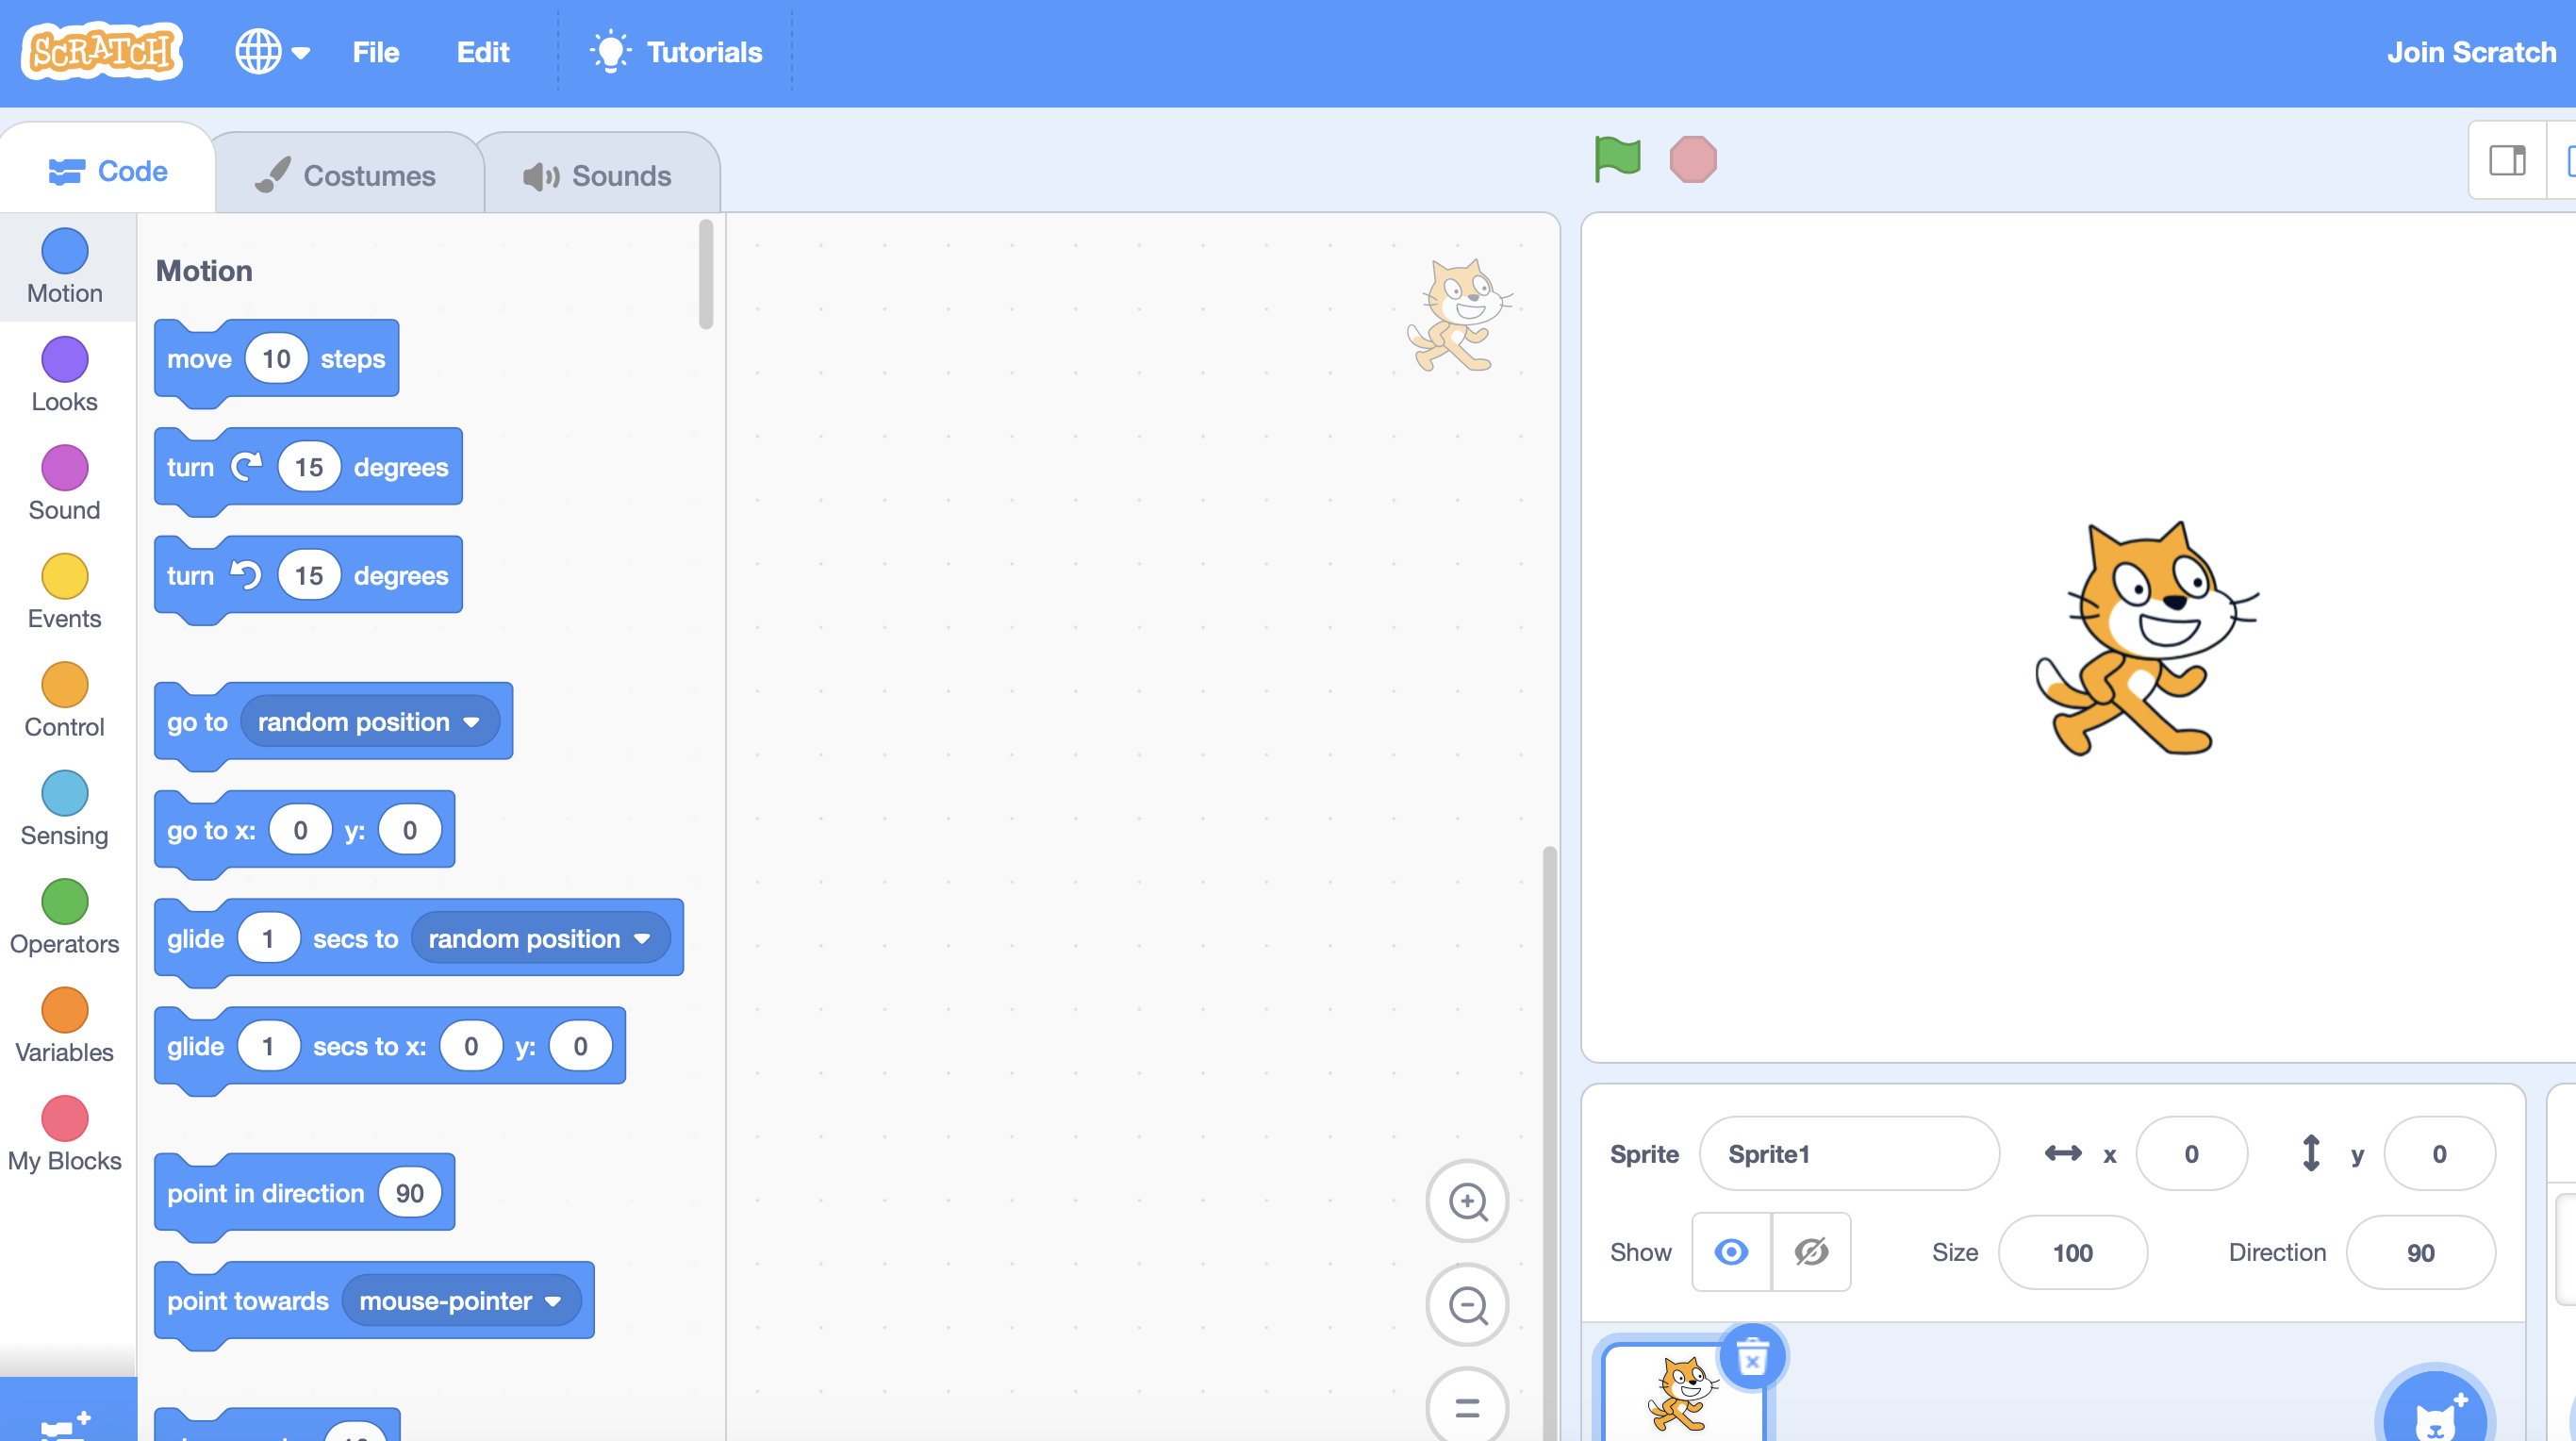The height and width of the screenshot is (1441, 2576).
Task: Reset workspace zoom with equals button
Action: point(1467,1407)
